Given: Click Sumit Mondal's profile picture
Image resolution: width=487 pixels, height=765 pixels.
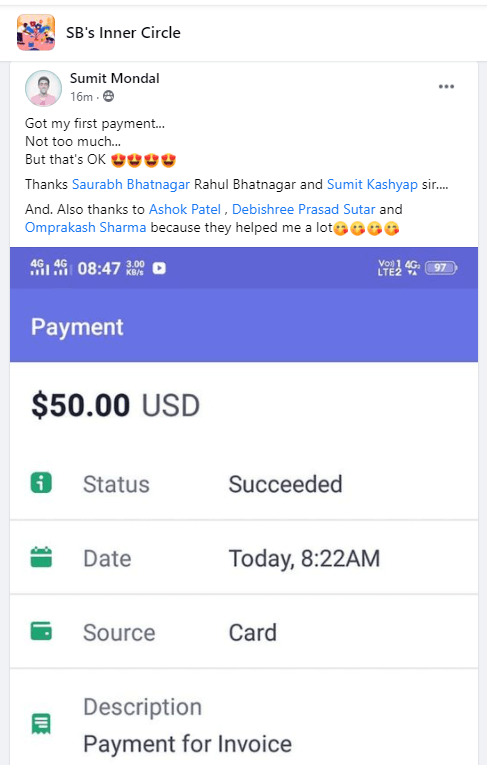Looking at the screenshot, I should coord(43,88).
